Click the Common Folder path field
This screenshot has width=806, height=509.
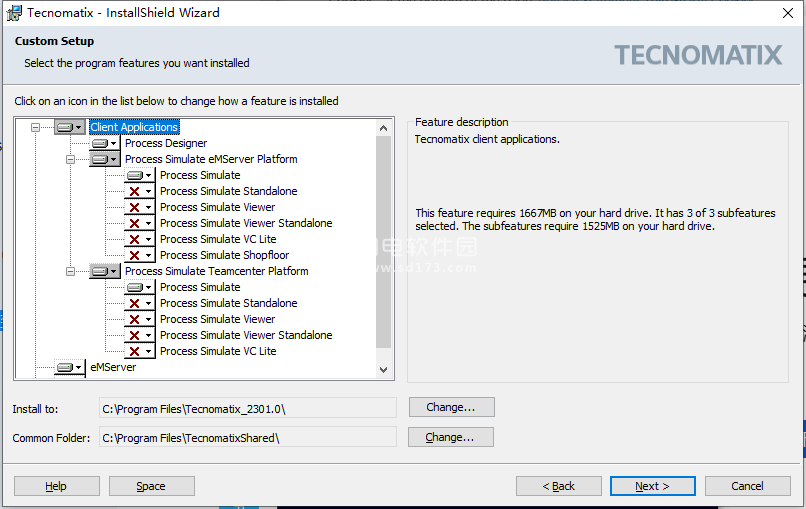point(248,438)
